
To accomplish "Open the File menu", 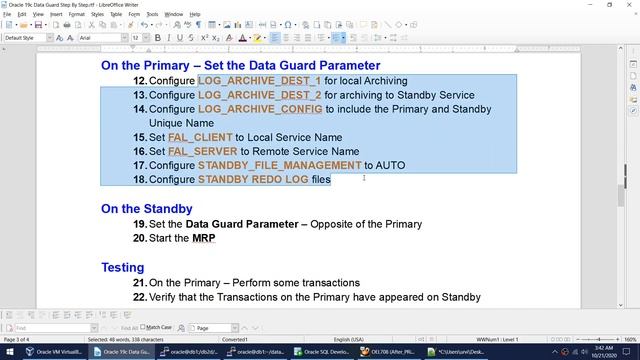I will [x=7, y=14].
